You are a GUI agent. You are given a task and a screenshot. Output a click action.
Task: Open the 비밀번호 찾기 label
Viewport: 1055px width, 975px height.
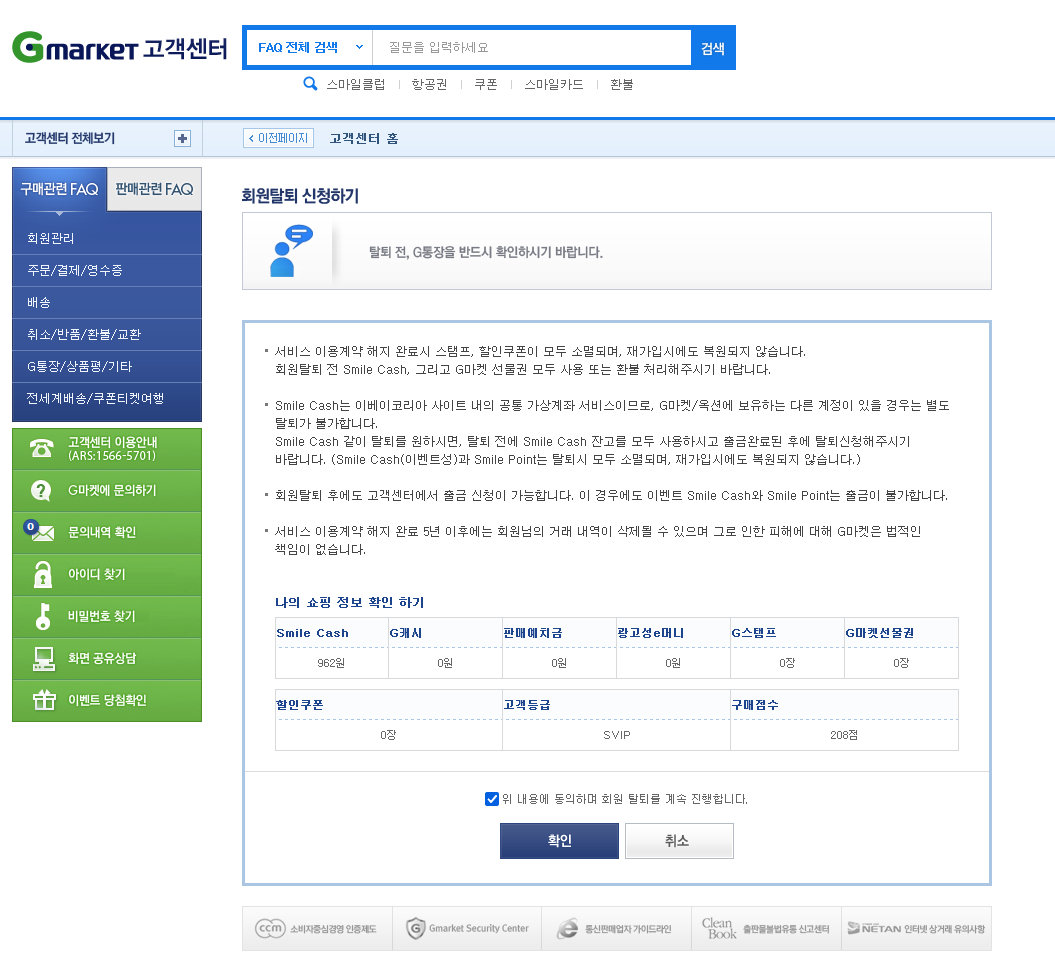(x=102, y=616)
